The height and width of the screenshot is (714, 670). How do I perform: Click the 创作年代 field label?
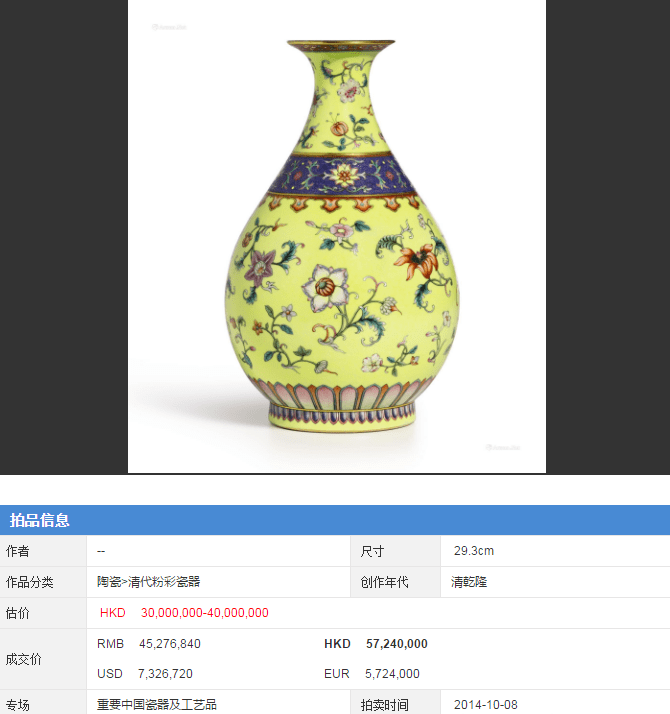[x=384, y=581]
